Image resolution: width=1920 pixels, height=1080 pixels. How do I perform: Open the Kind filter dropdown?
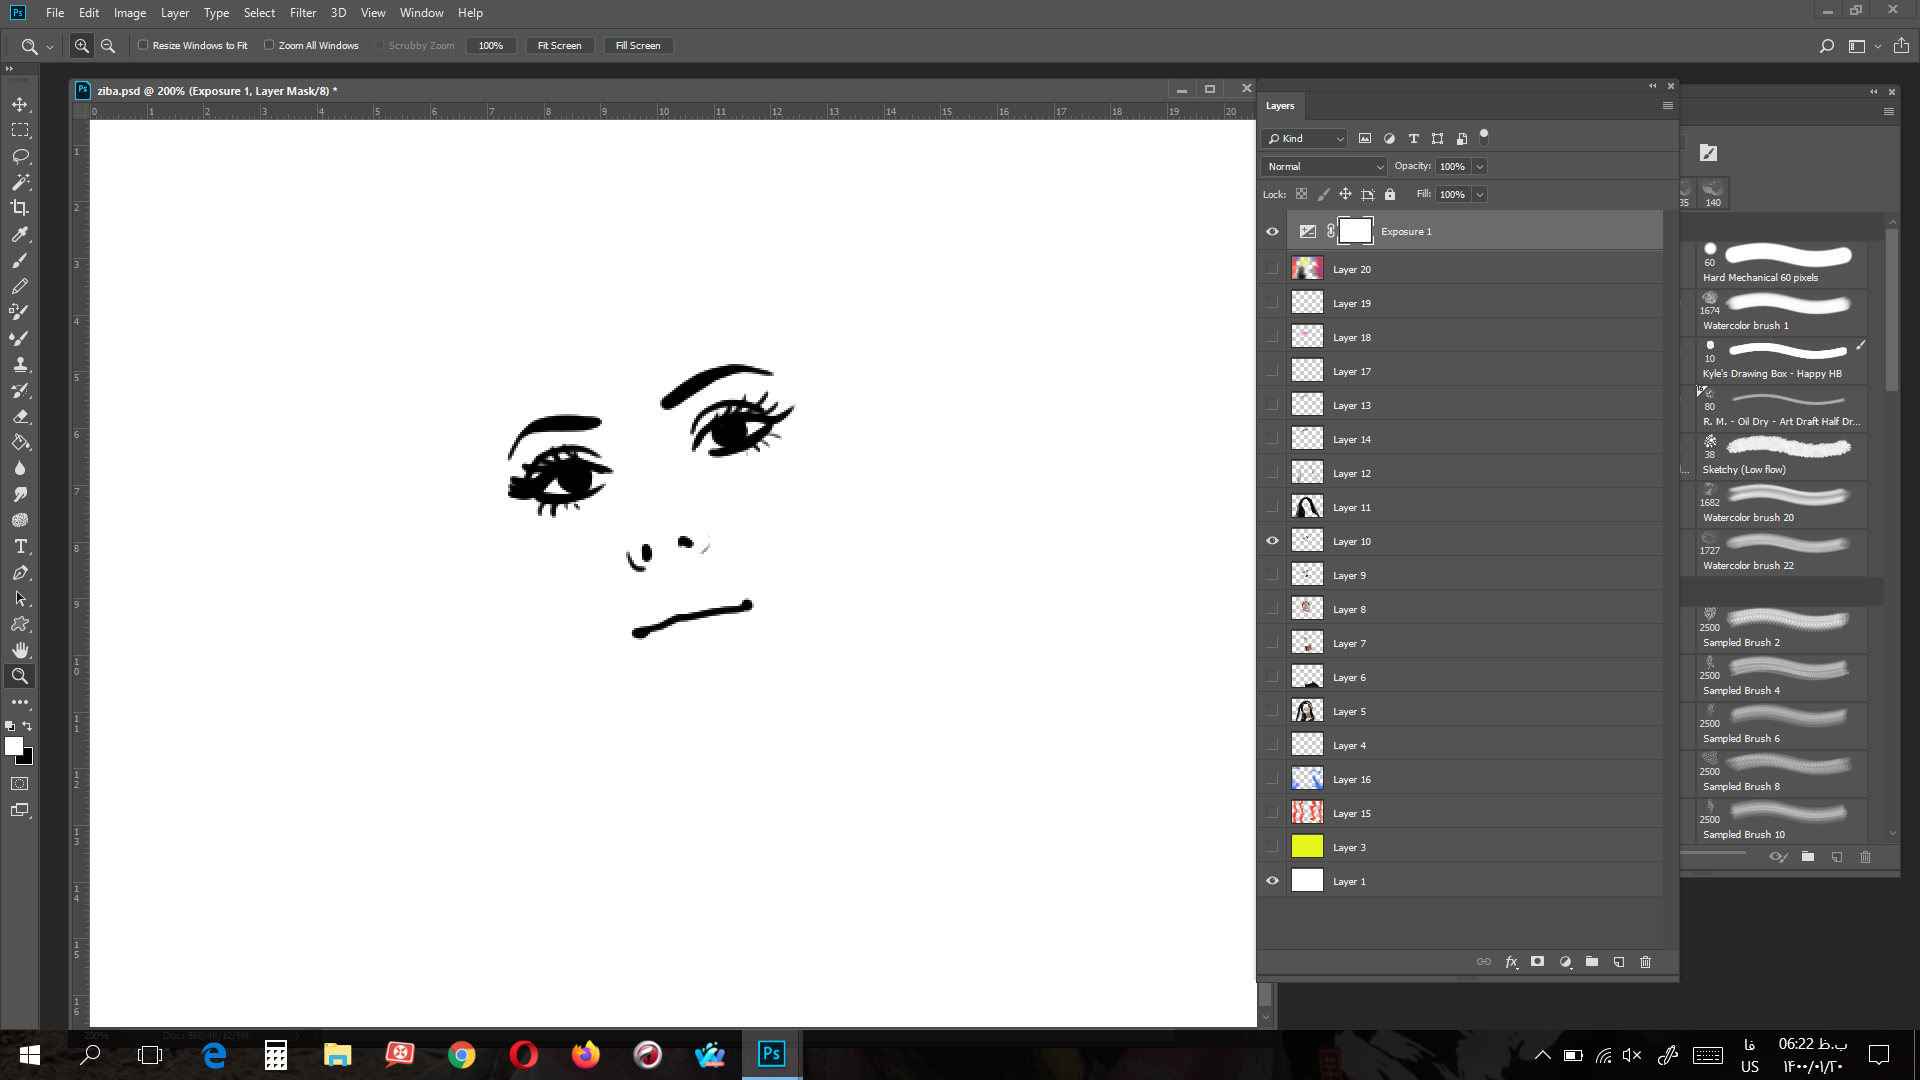click(1305, 139)
